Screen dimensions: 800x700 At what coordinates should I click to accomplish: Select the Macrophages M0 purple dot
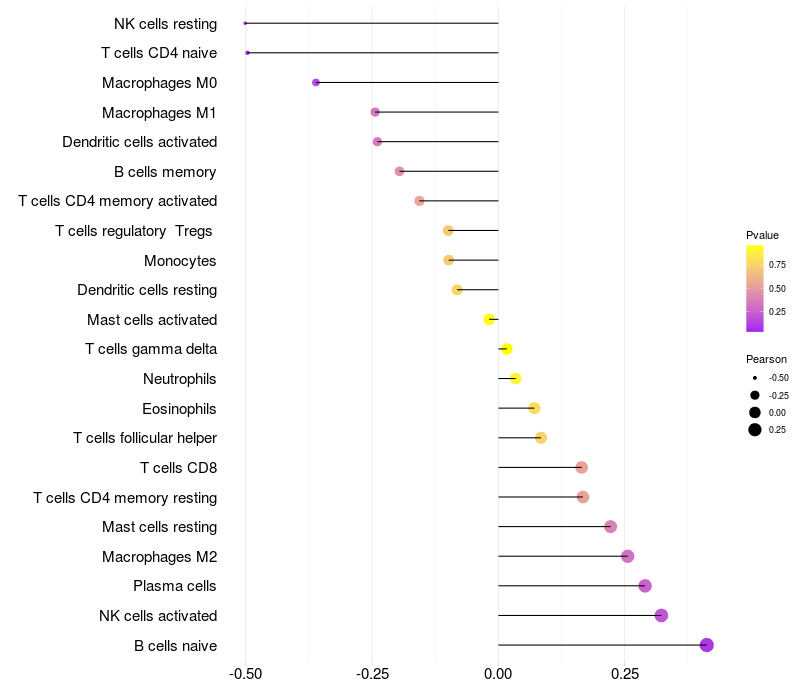(316, 83)
